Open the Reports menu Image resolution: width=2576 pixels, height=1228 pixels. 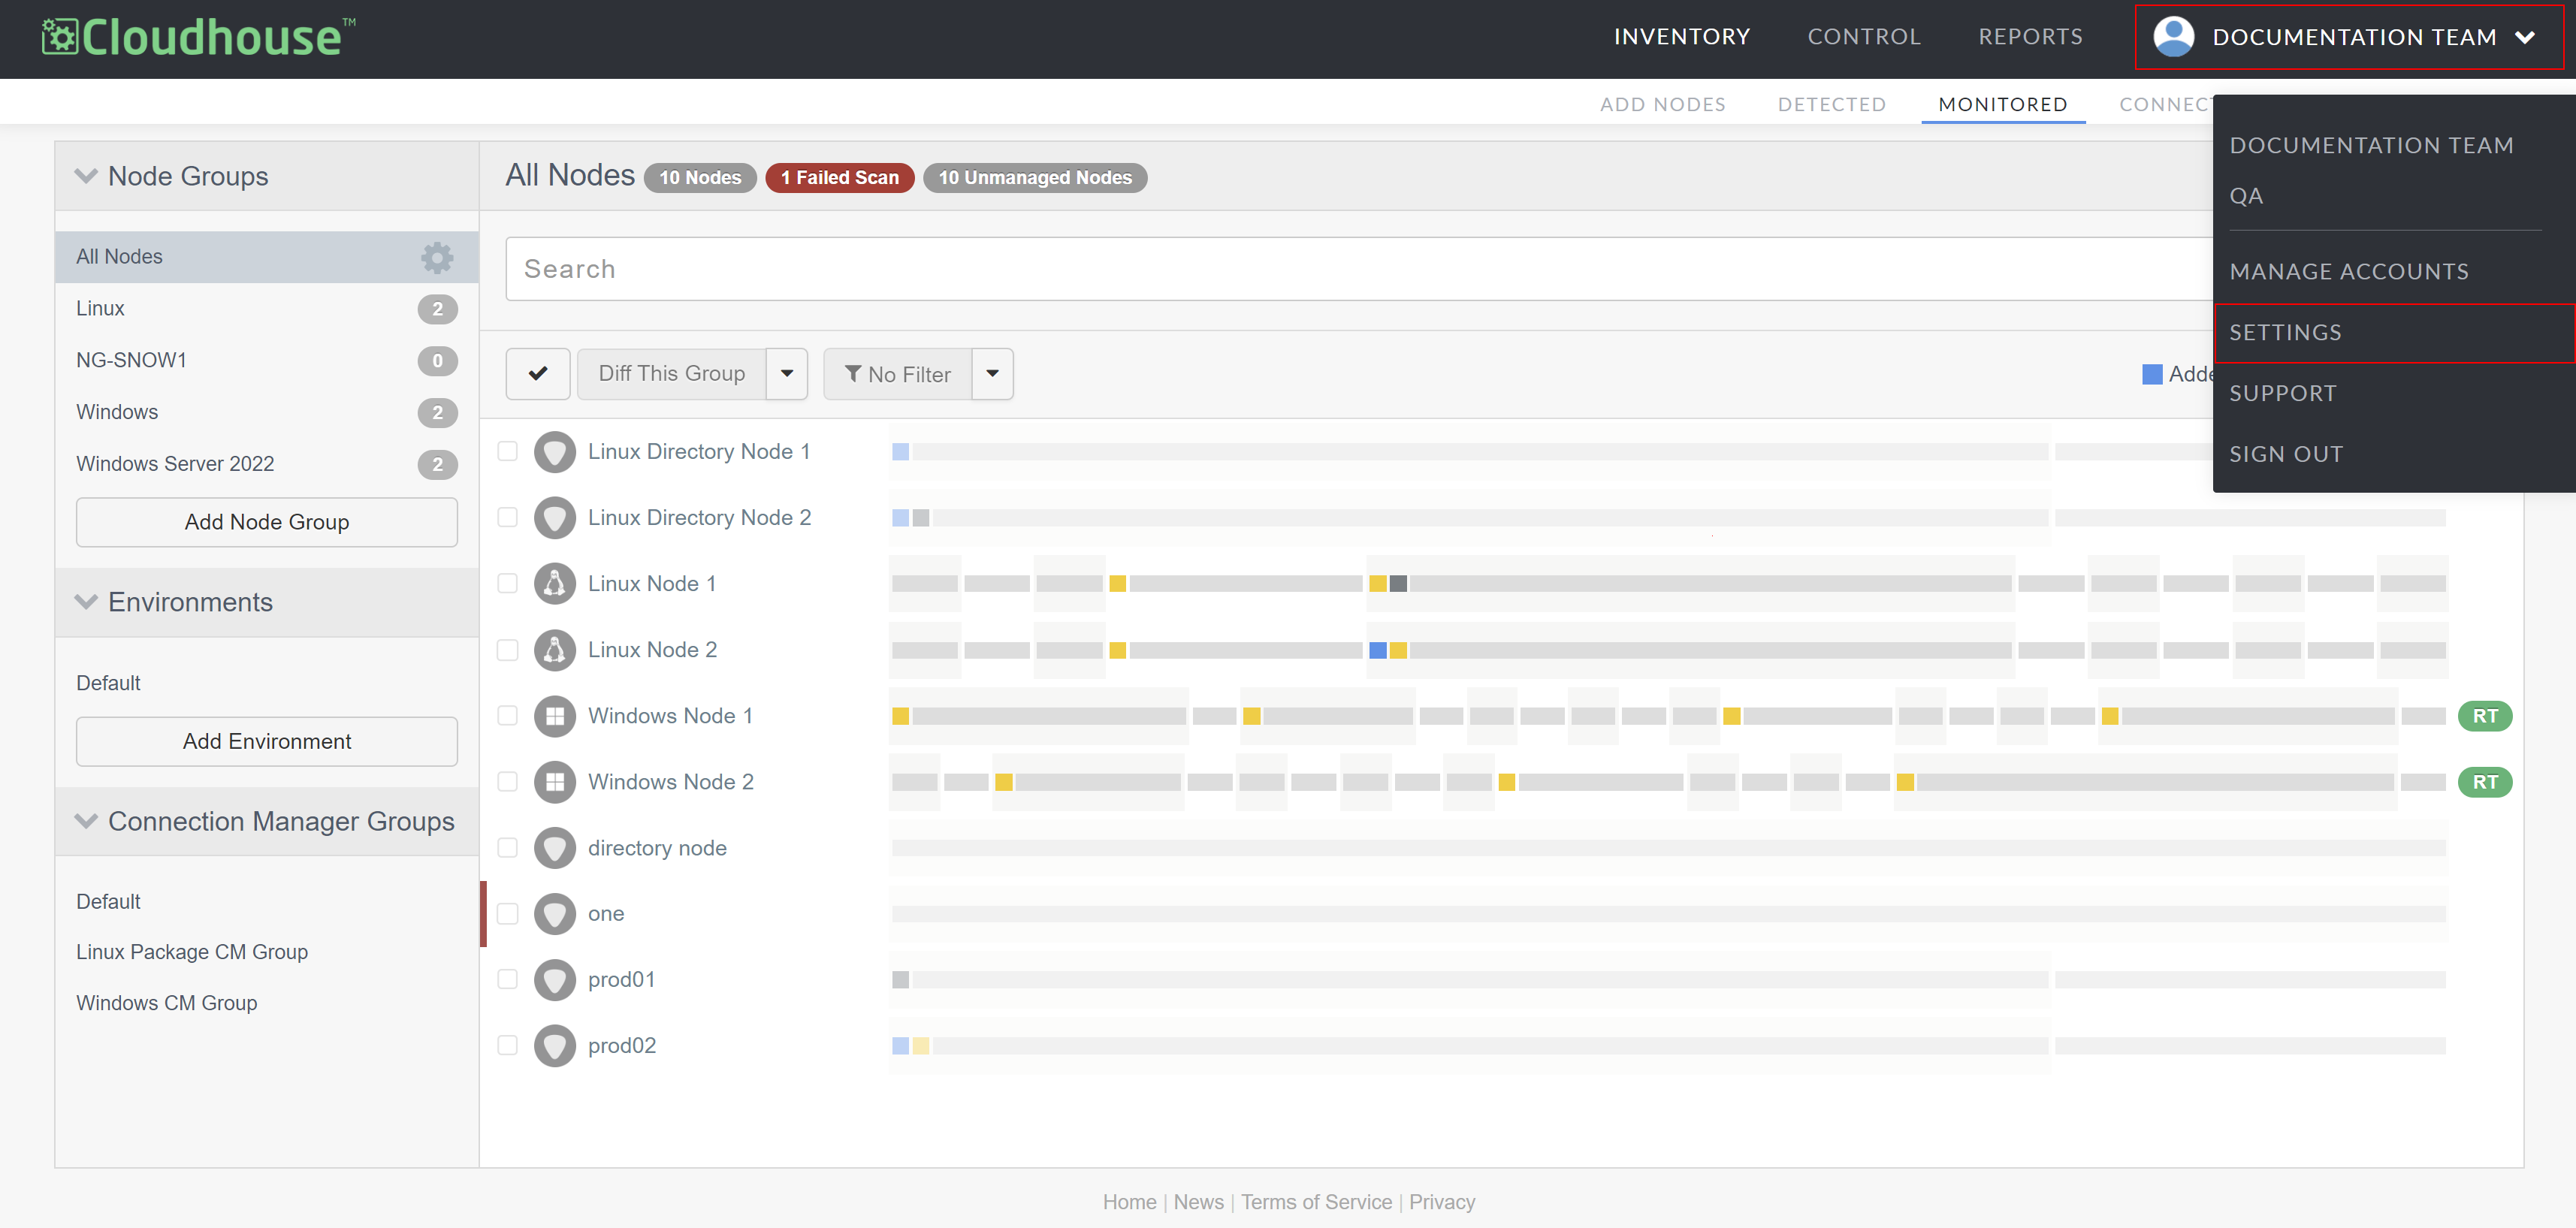2030,37
